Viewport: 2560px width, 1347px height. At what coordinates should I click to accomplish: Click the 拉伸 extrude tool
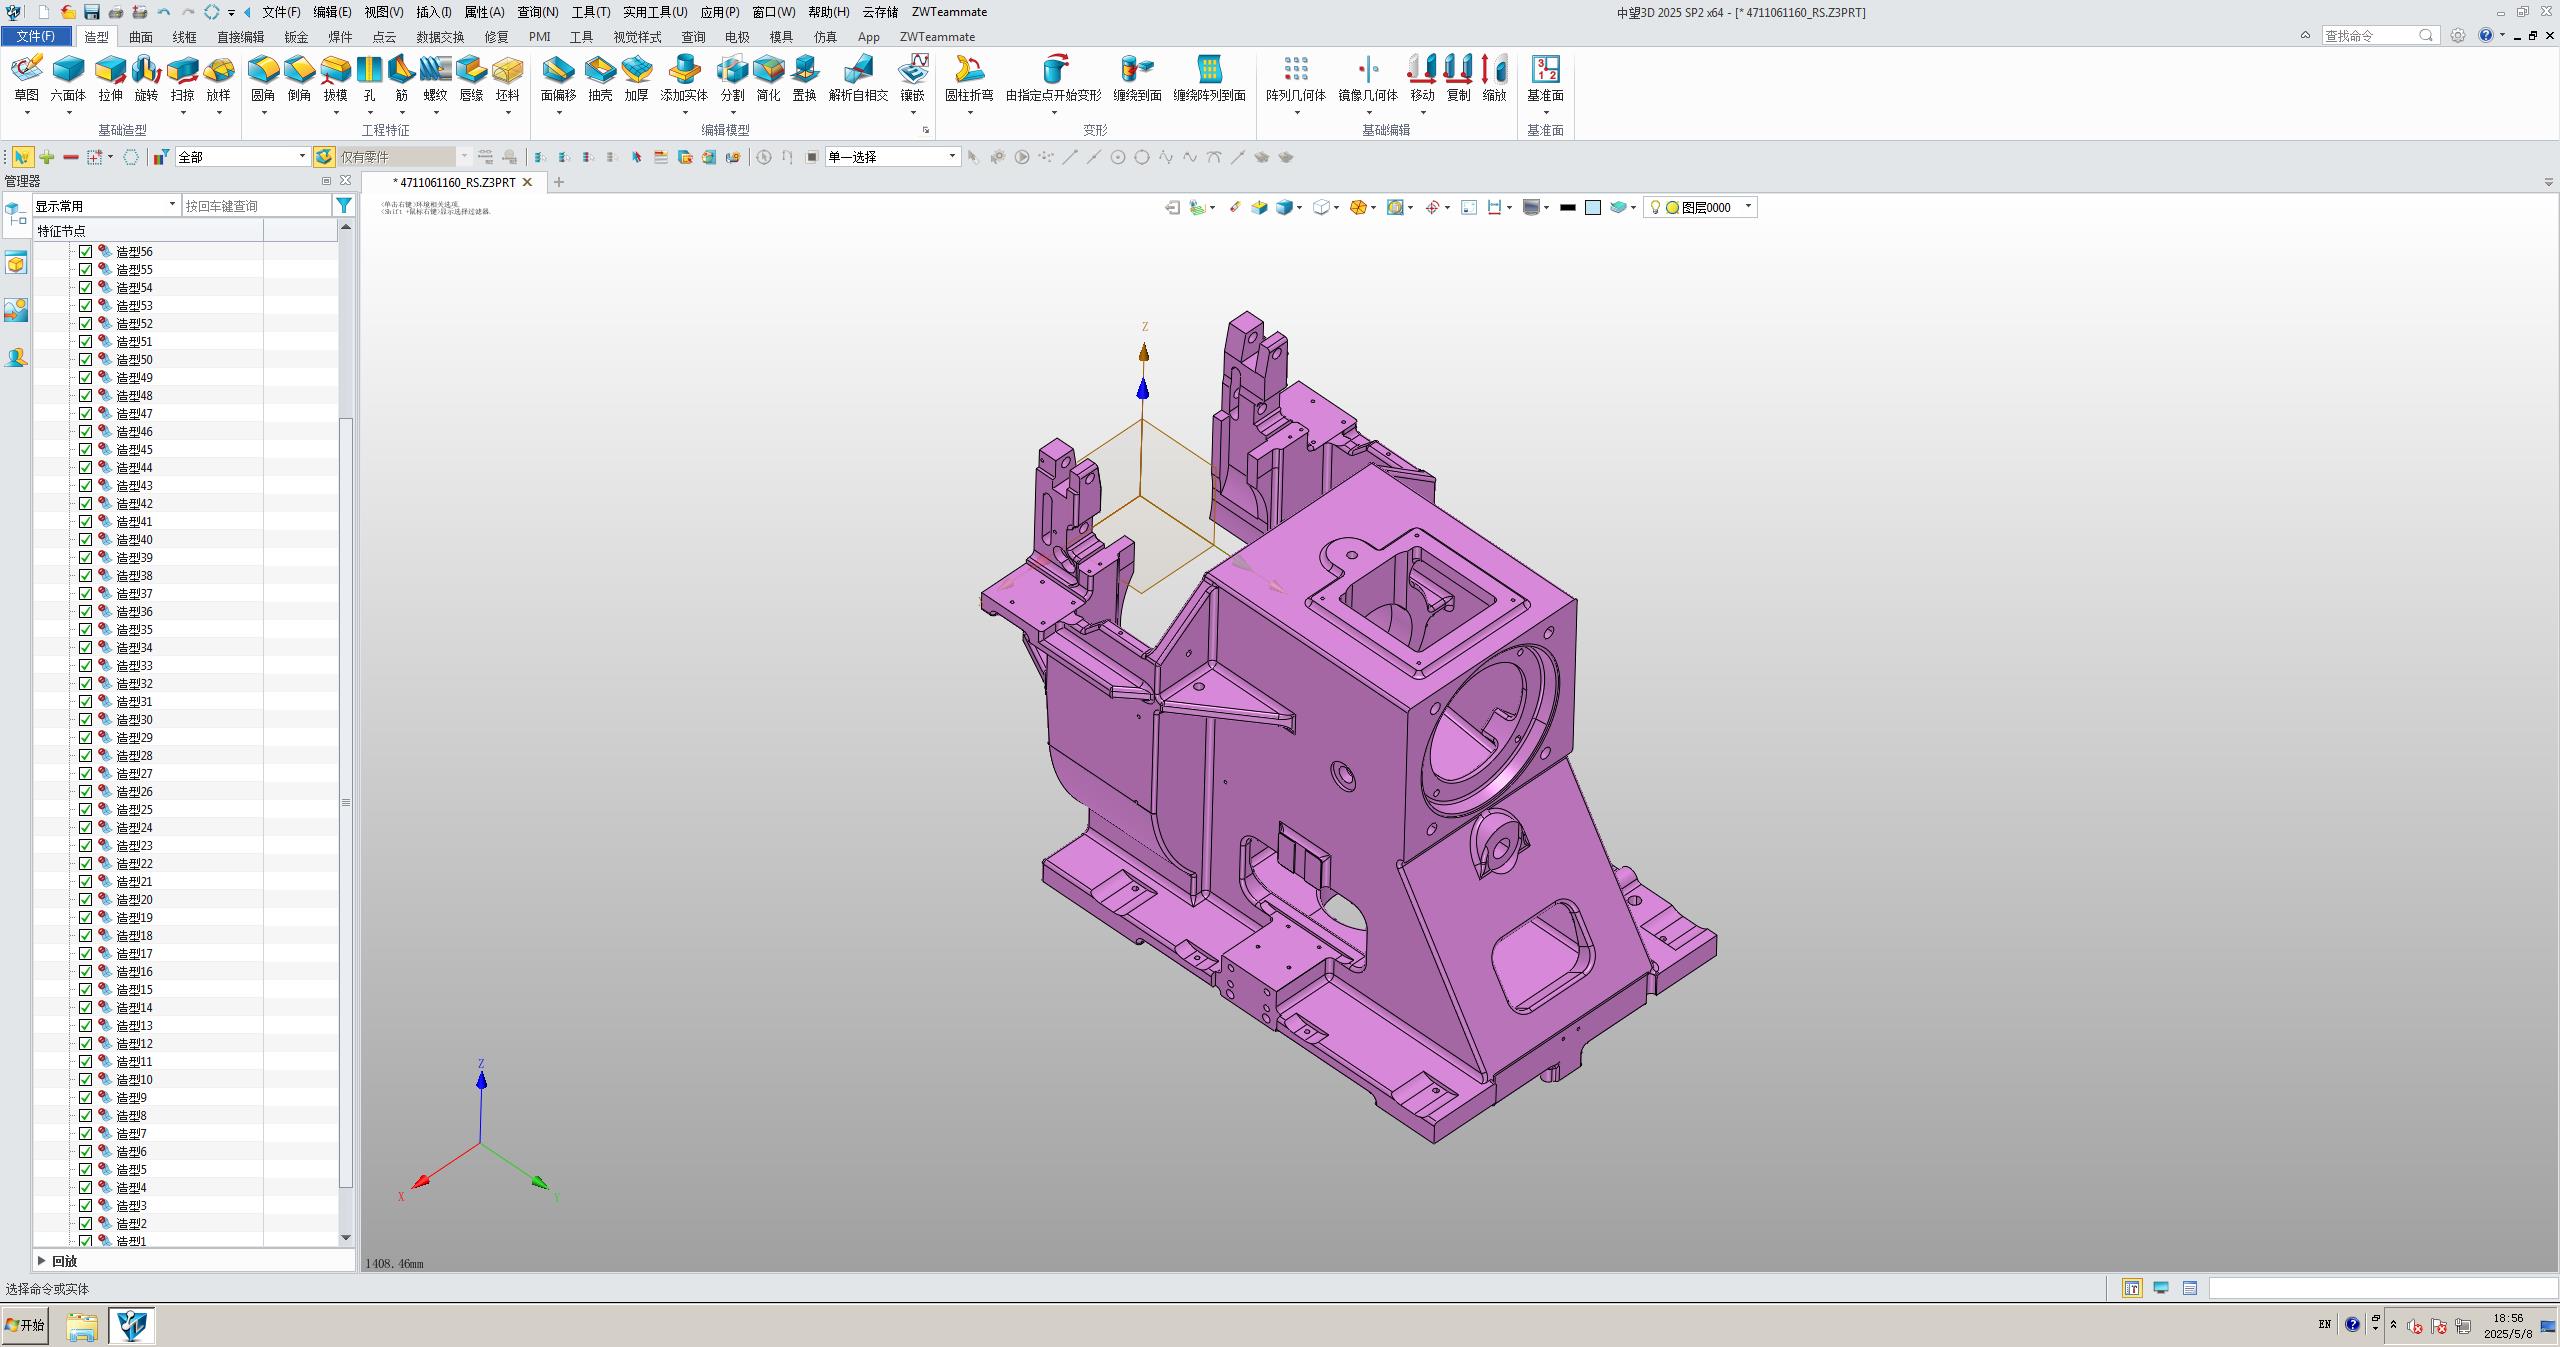110,78
